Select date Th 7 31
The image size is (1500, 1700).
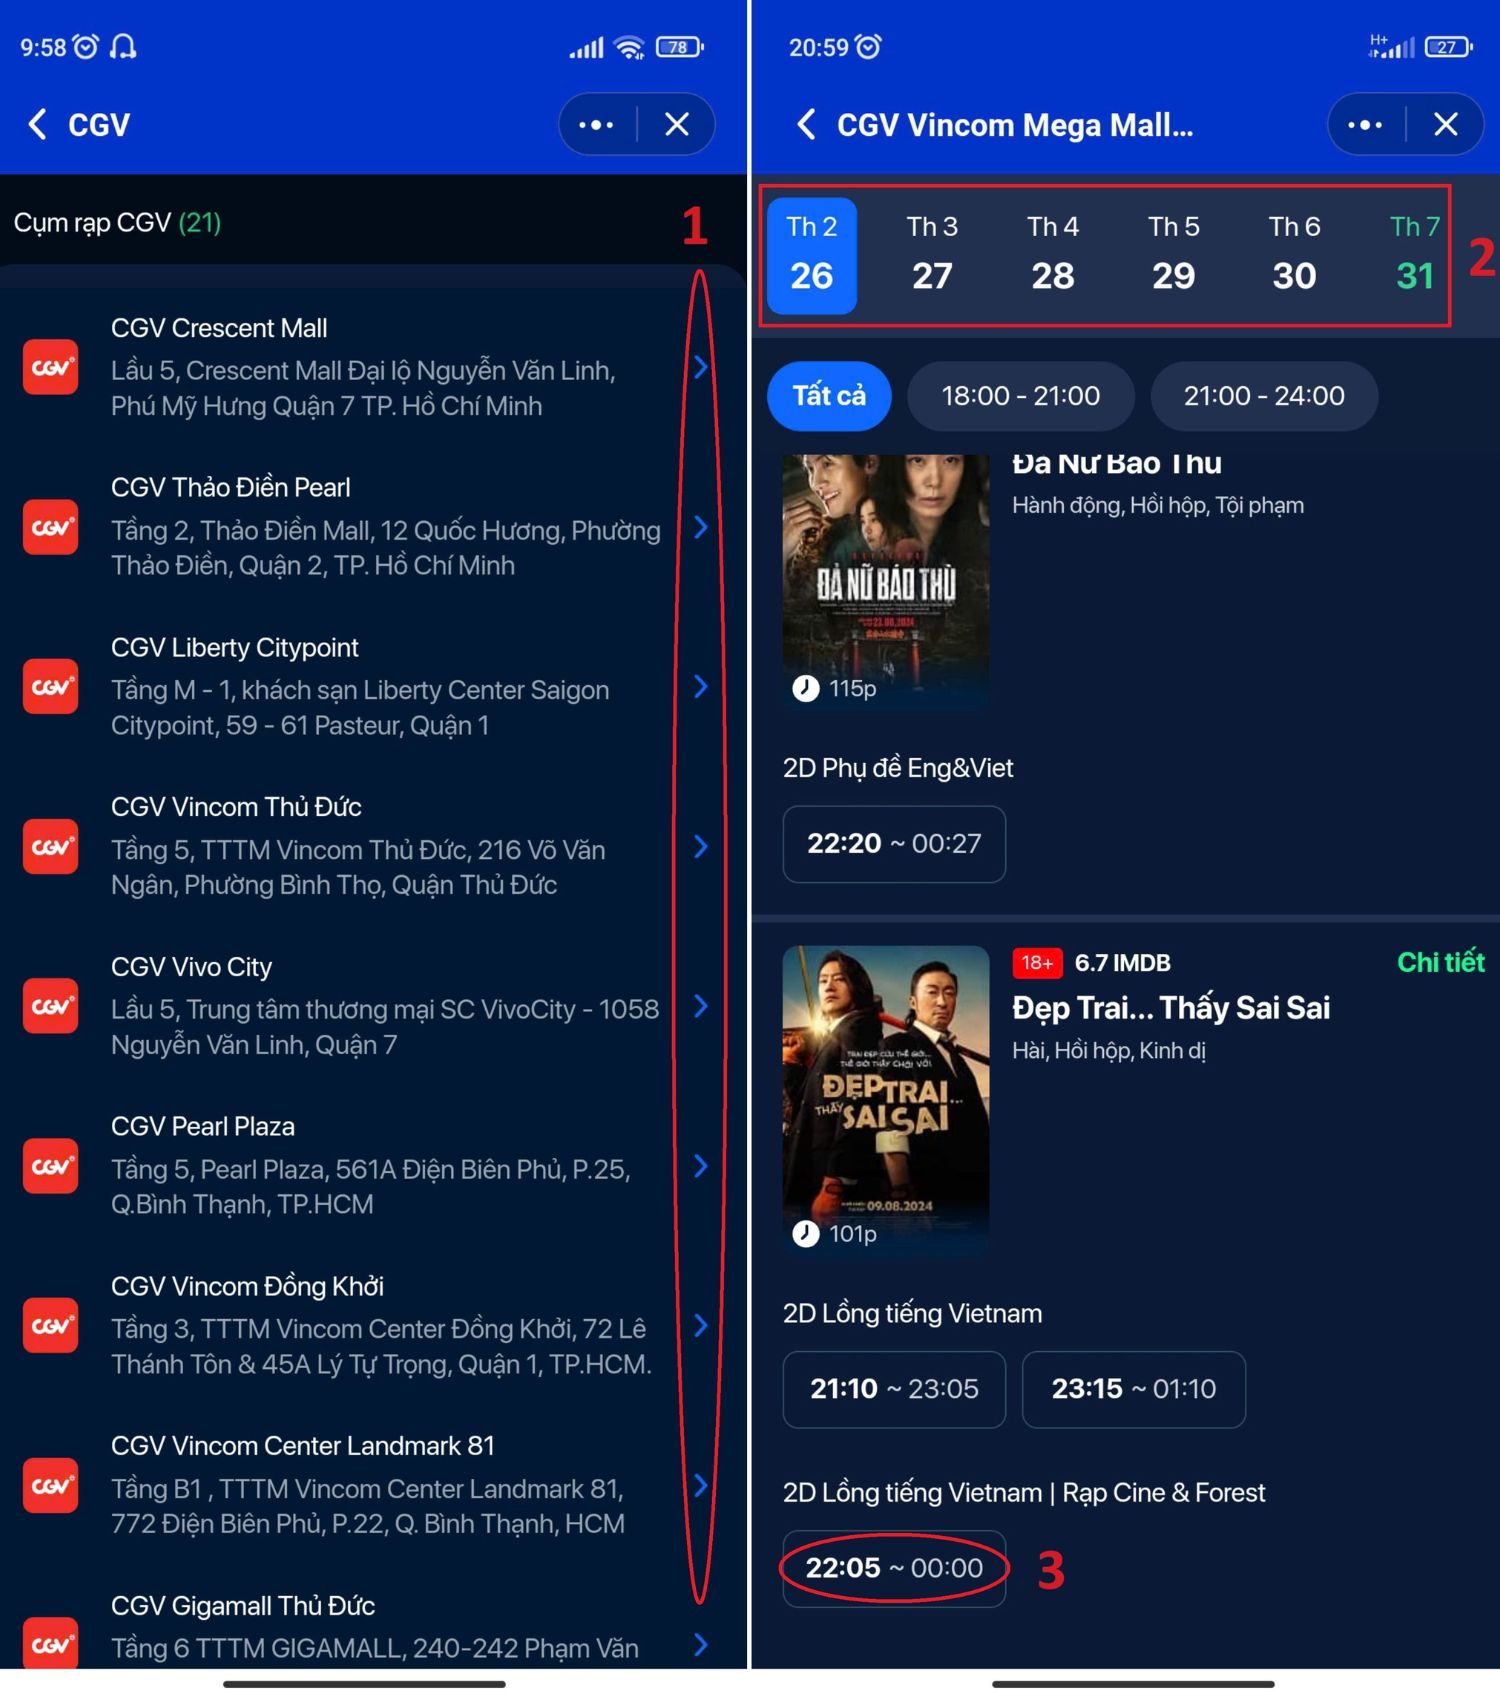pyautogui.click(x=1415, y=256)
